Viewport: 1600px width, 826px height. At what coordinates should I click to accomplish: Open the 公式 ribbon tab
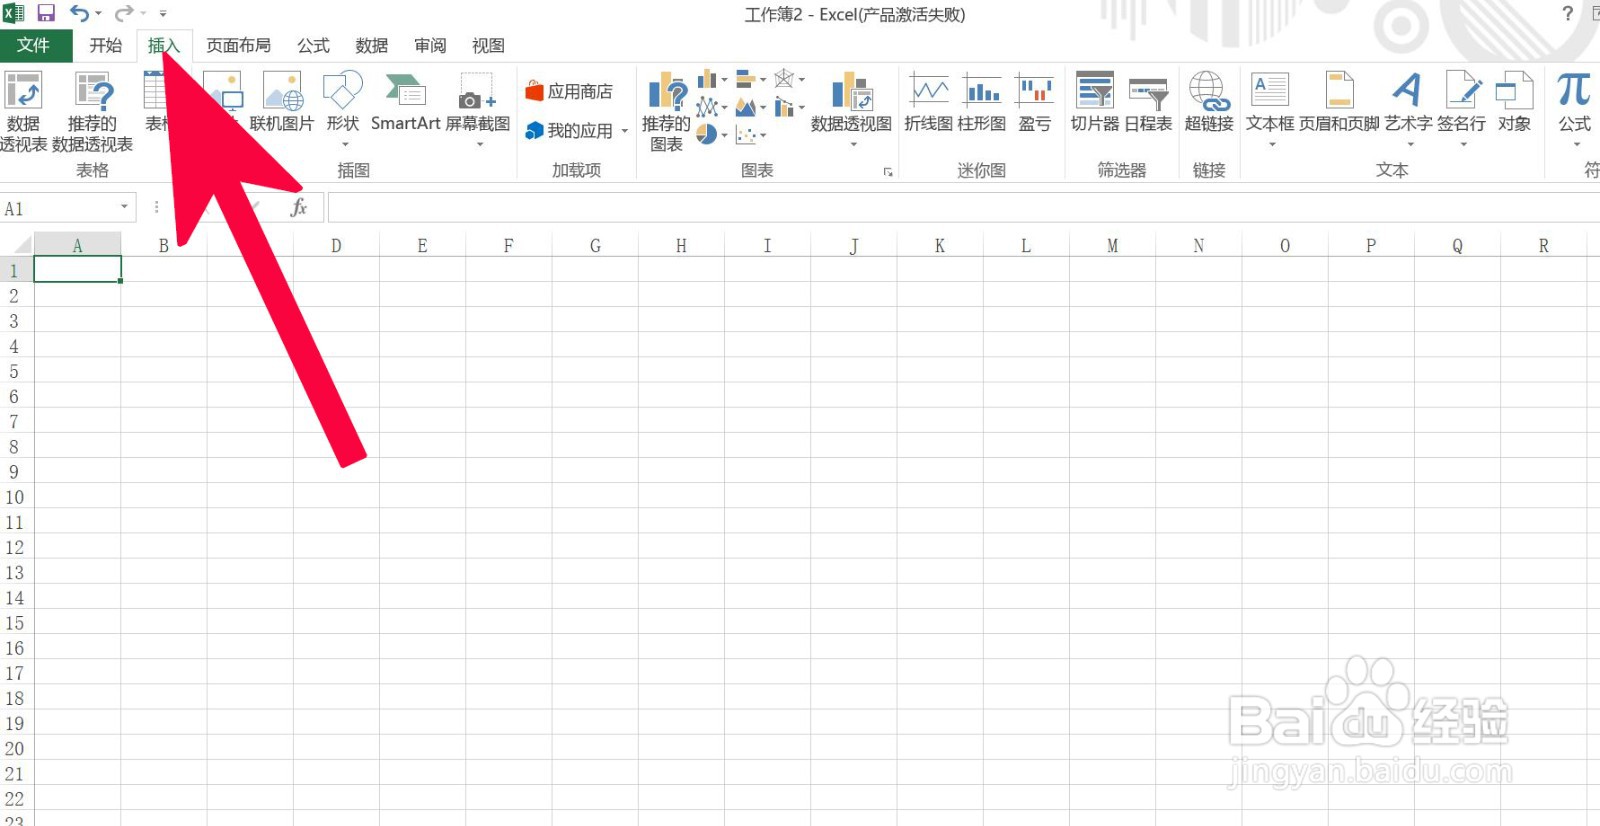[313, 45]
